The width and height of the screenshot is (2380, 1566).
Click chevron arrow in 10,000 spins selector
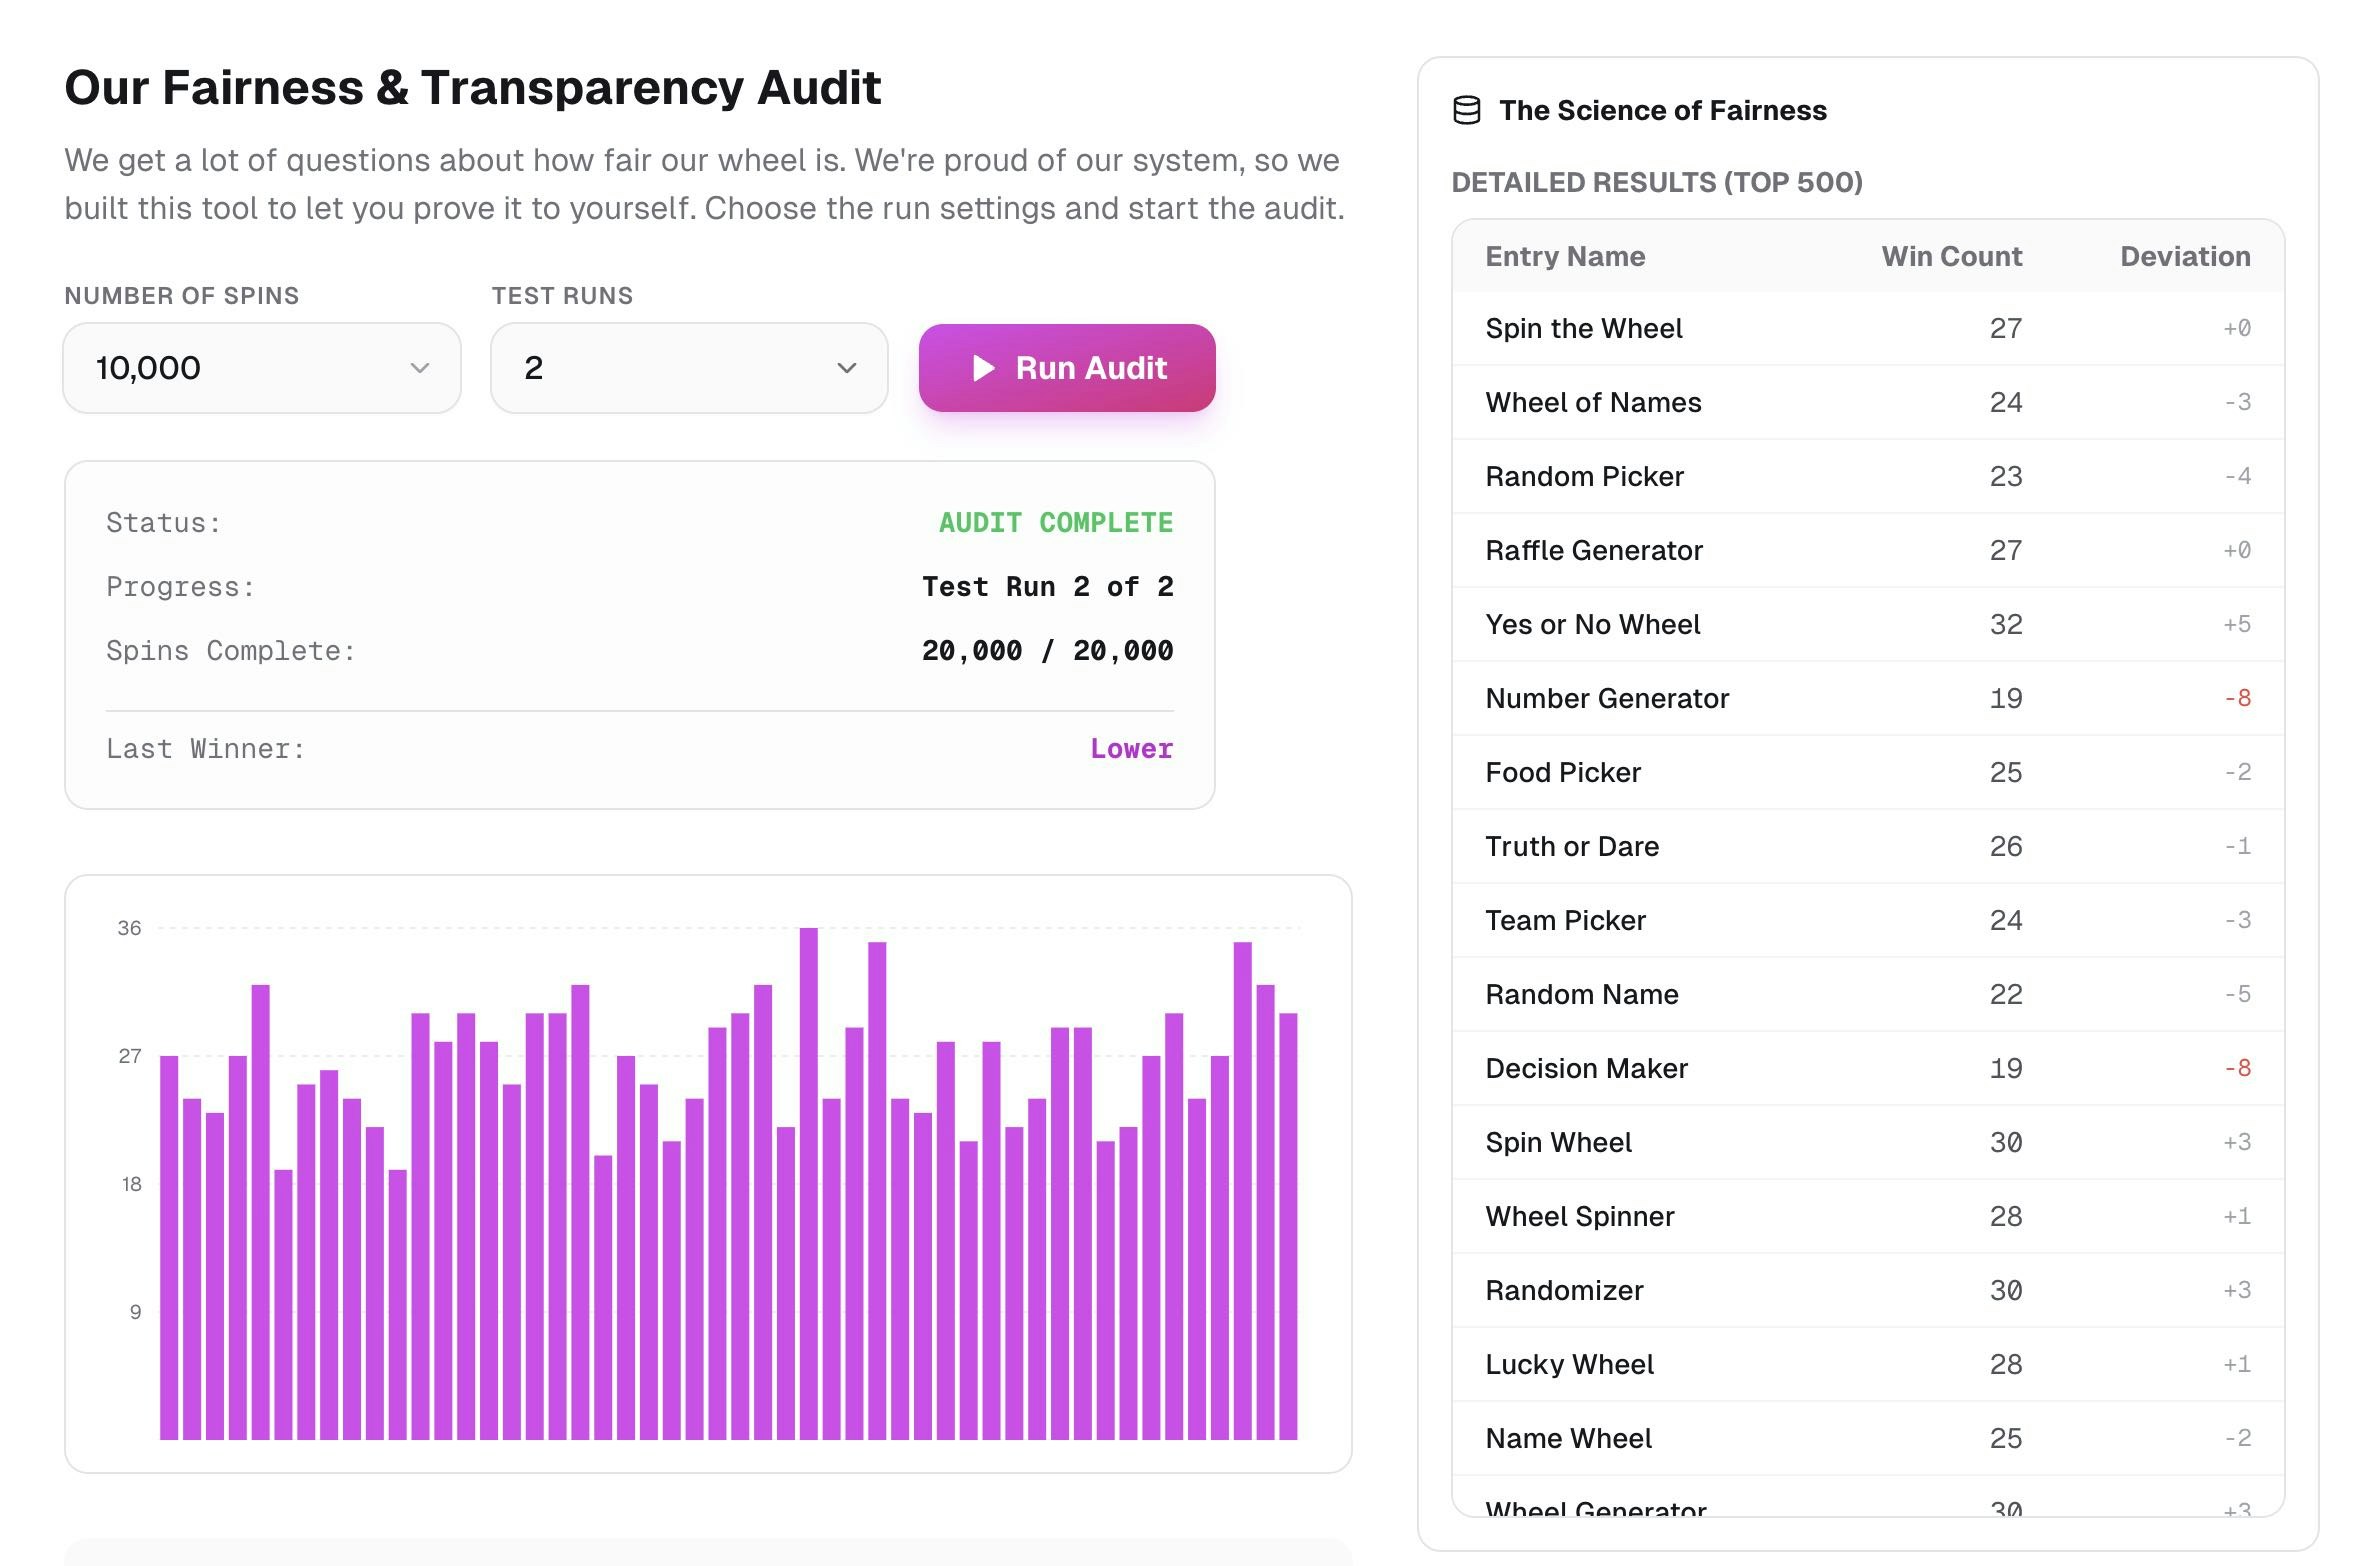(420, 368)
